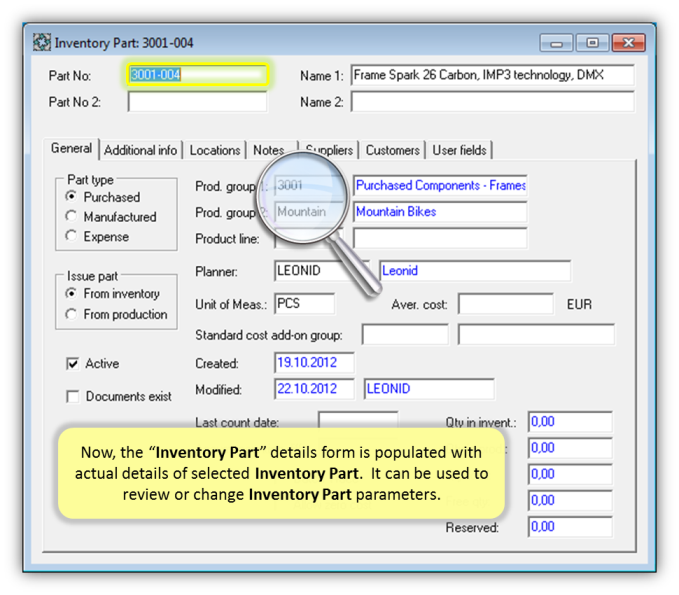The height and width of the screenshot is (595, 679).
Task: Minimize the Inventory Part window
Action: point(556,43)
